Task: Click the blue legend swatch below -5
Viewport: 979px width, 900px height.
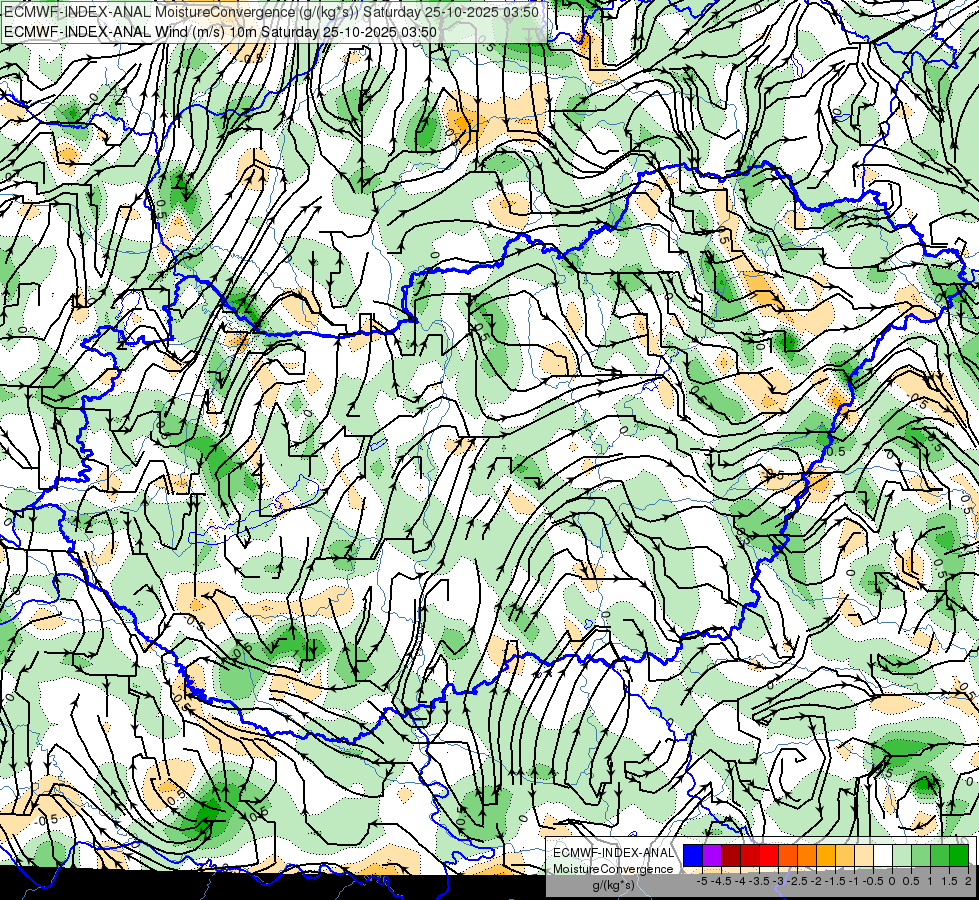Action: [x=693, y=855]
